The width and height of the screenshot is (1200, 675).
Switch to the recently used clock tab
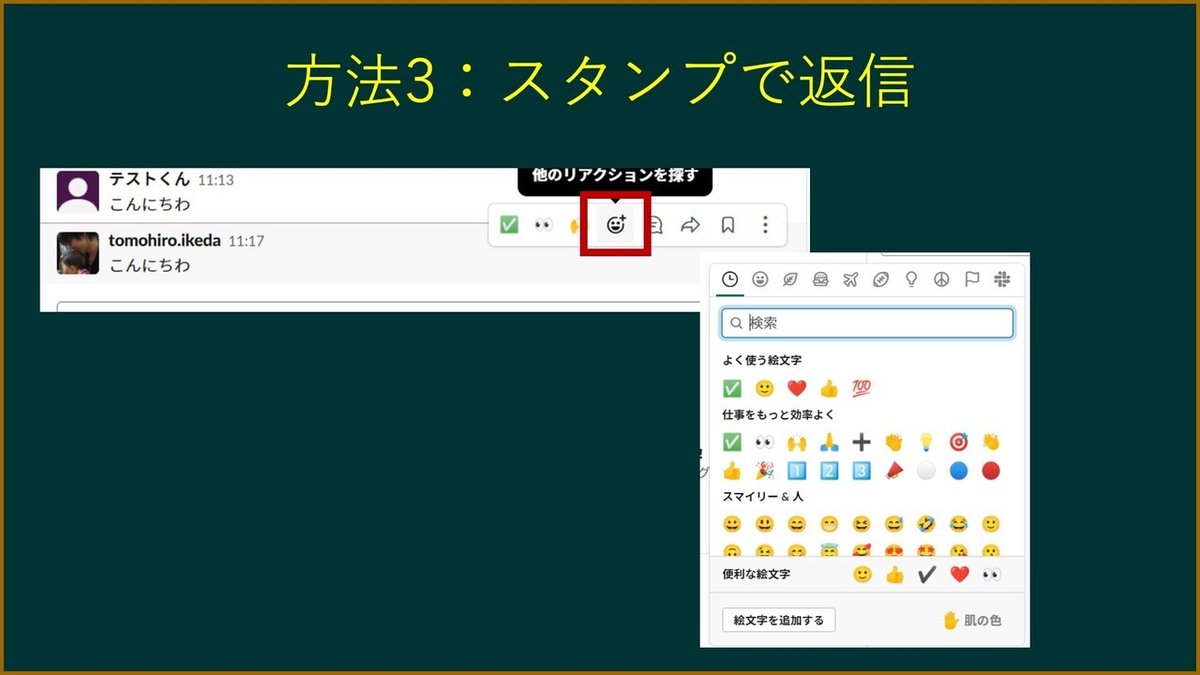click(731, 280)
